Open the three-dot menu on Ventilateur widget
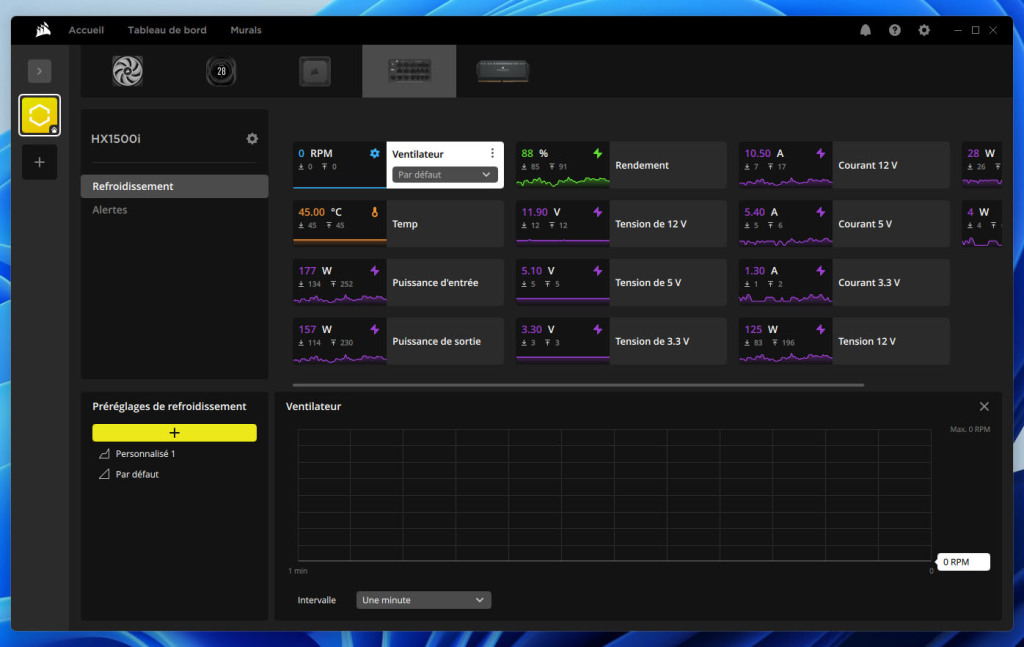Screen dimensions: 1024x647 [492, 151]
